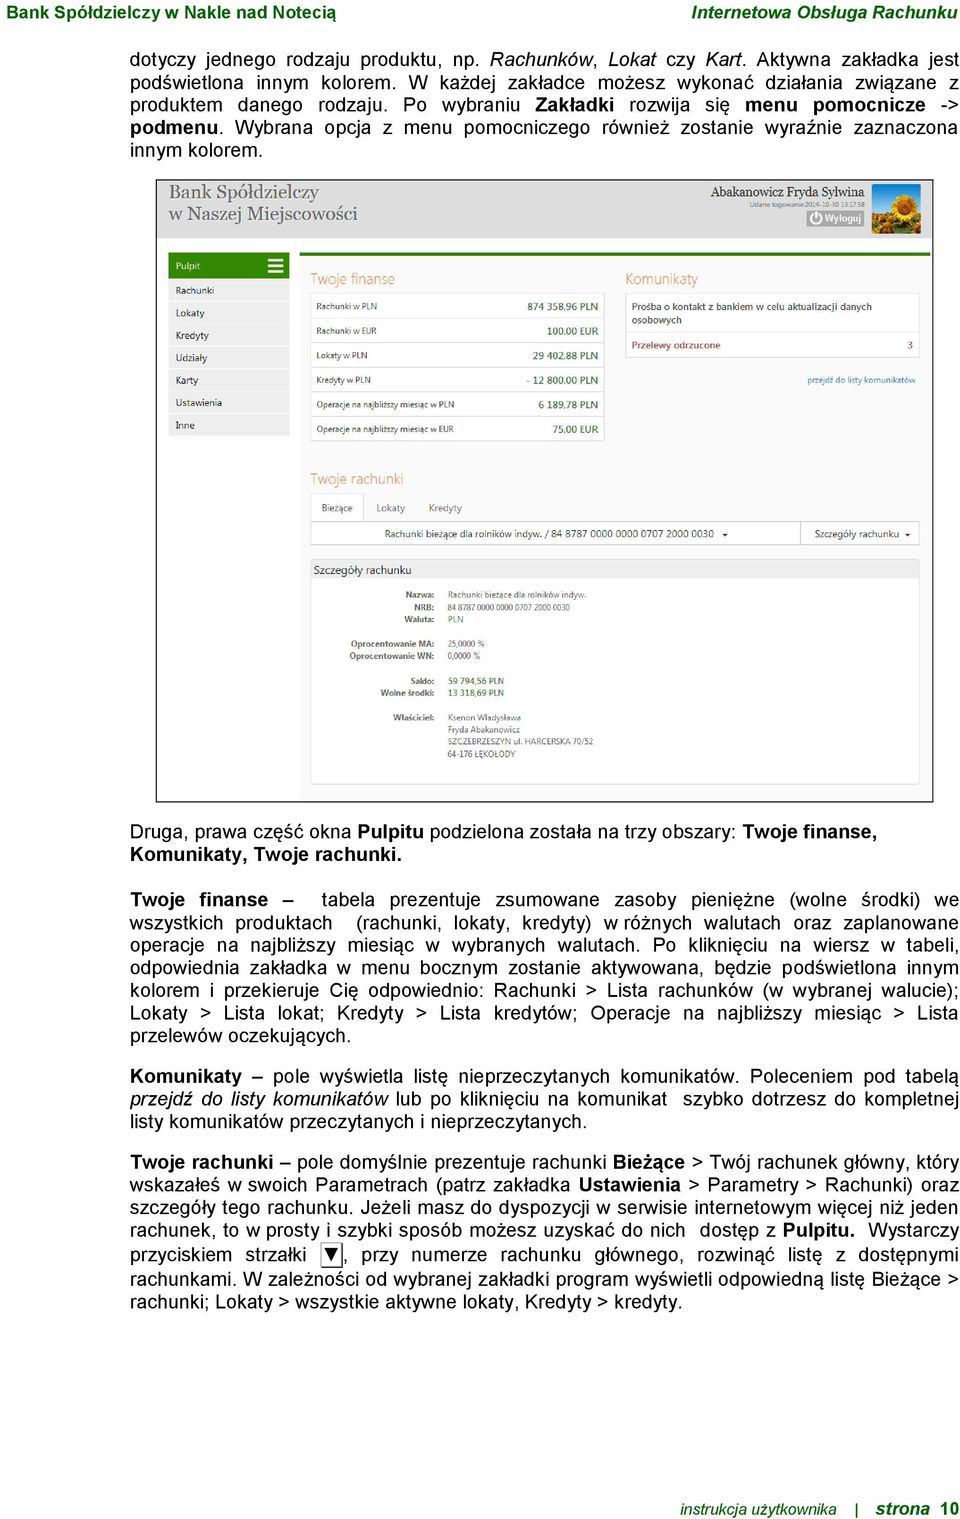Click the hamburger menu icon beside Pulpit
Viewport: 960px width, 1519px height.
275,266
